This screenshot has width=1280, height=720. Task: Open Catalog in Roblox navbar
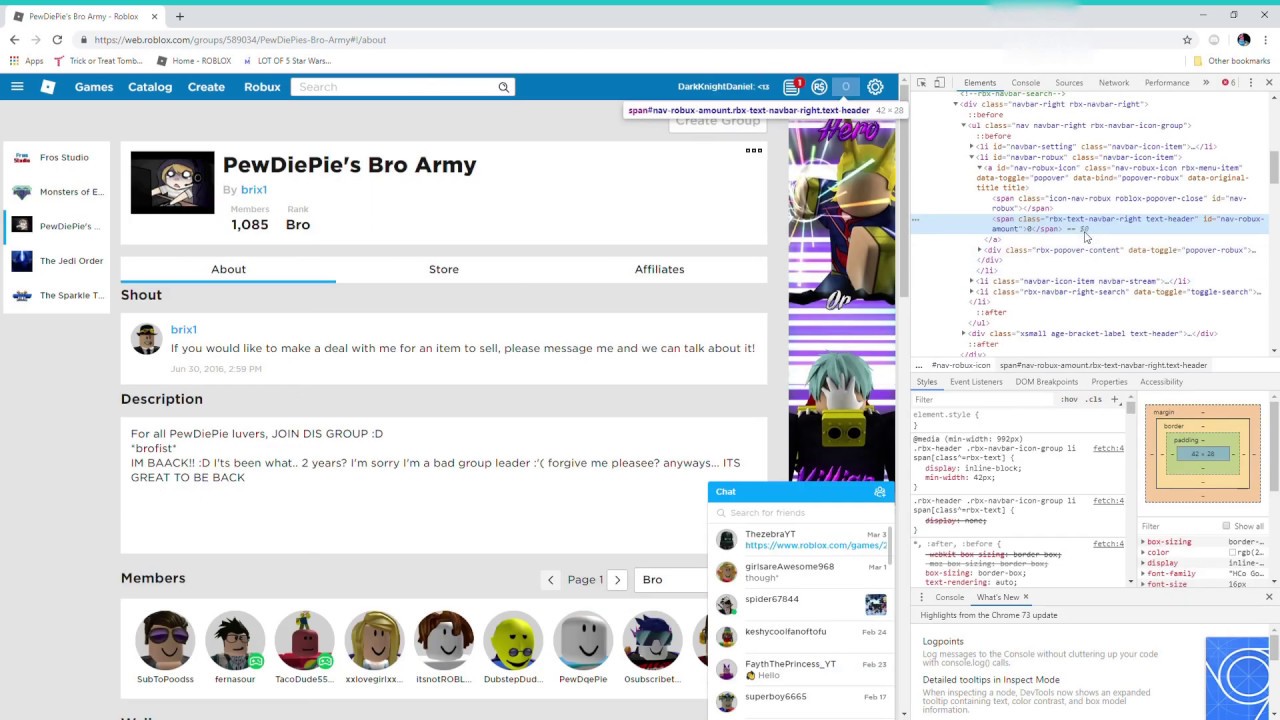[150, 87]
